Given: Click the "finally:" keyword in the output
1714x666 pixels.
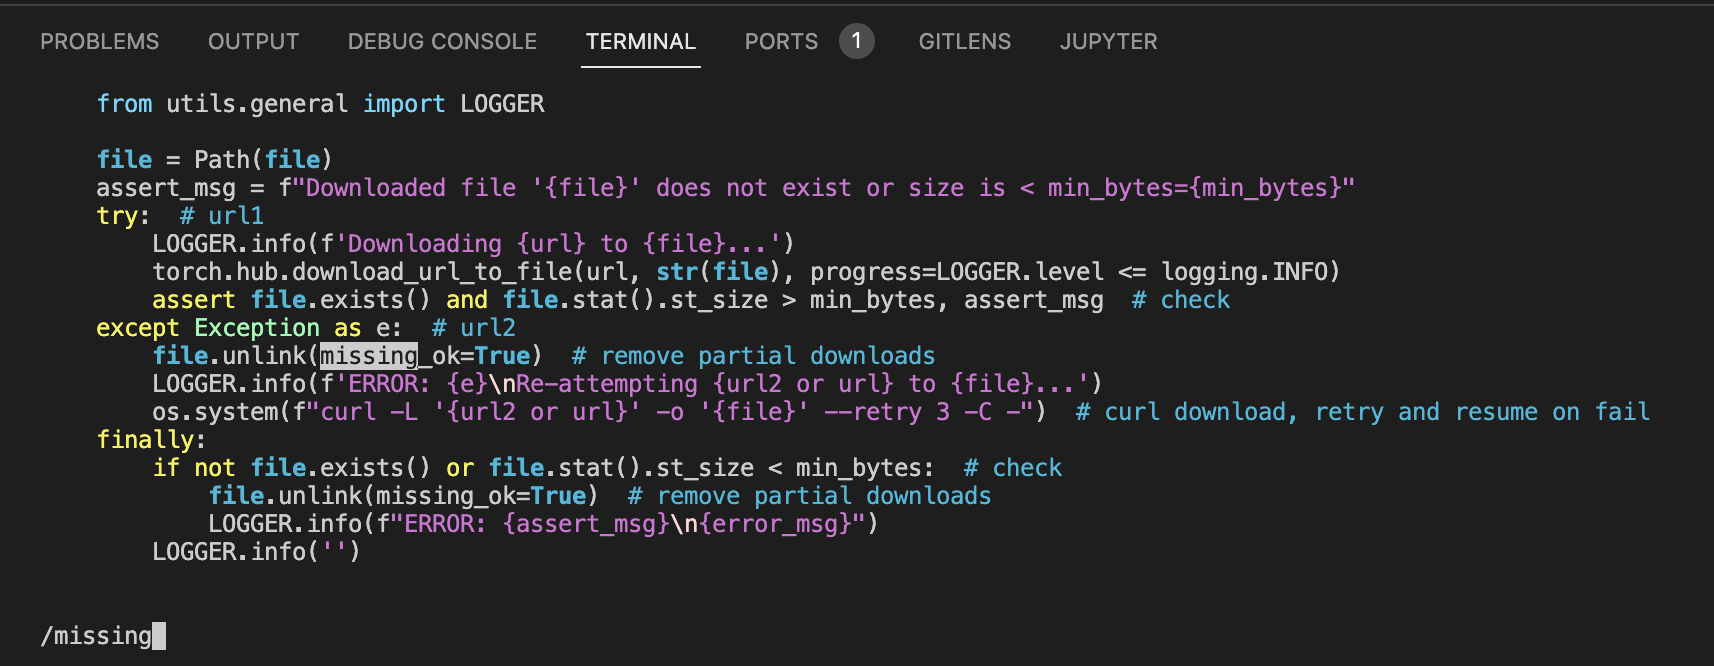Looking at the screenshot, I should [150, 440].
